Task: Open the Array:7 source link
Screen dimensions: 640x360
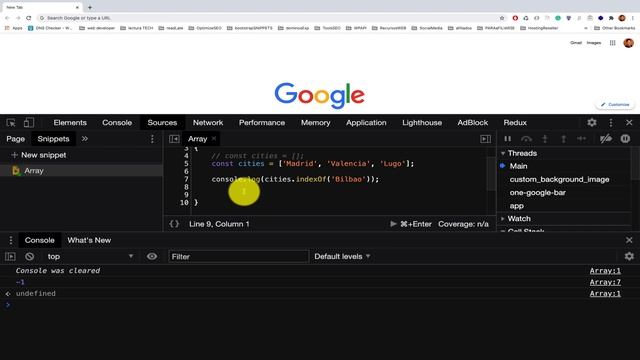Action: click(x=605, y=282)
